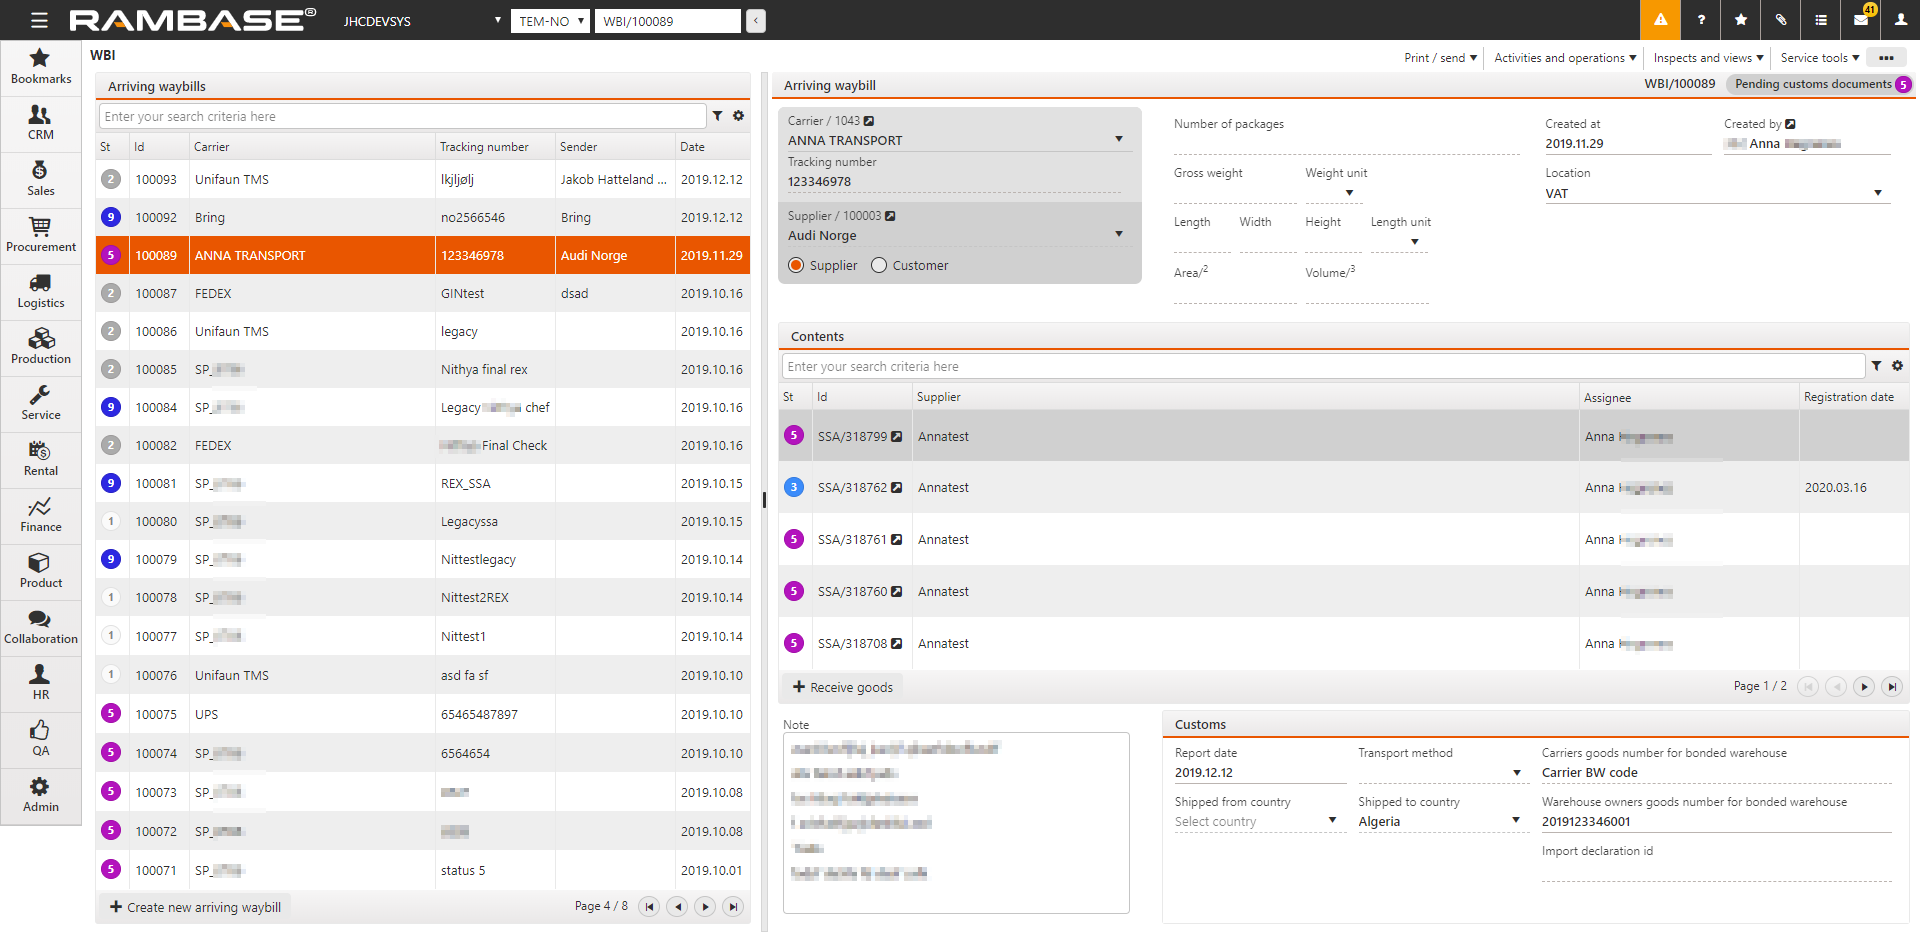The image size is (1920, 937).
Task: Open the Logistics module
Action: pyautogui.click(x=40, y=291)
